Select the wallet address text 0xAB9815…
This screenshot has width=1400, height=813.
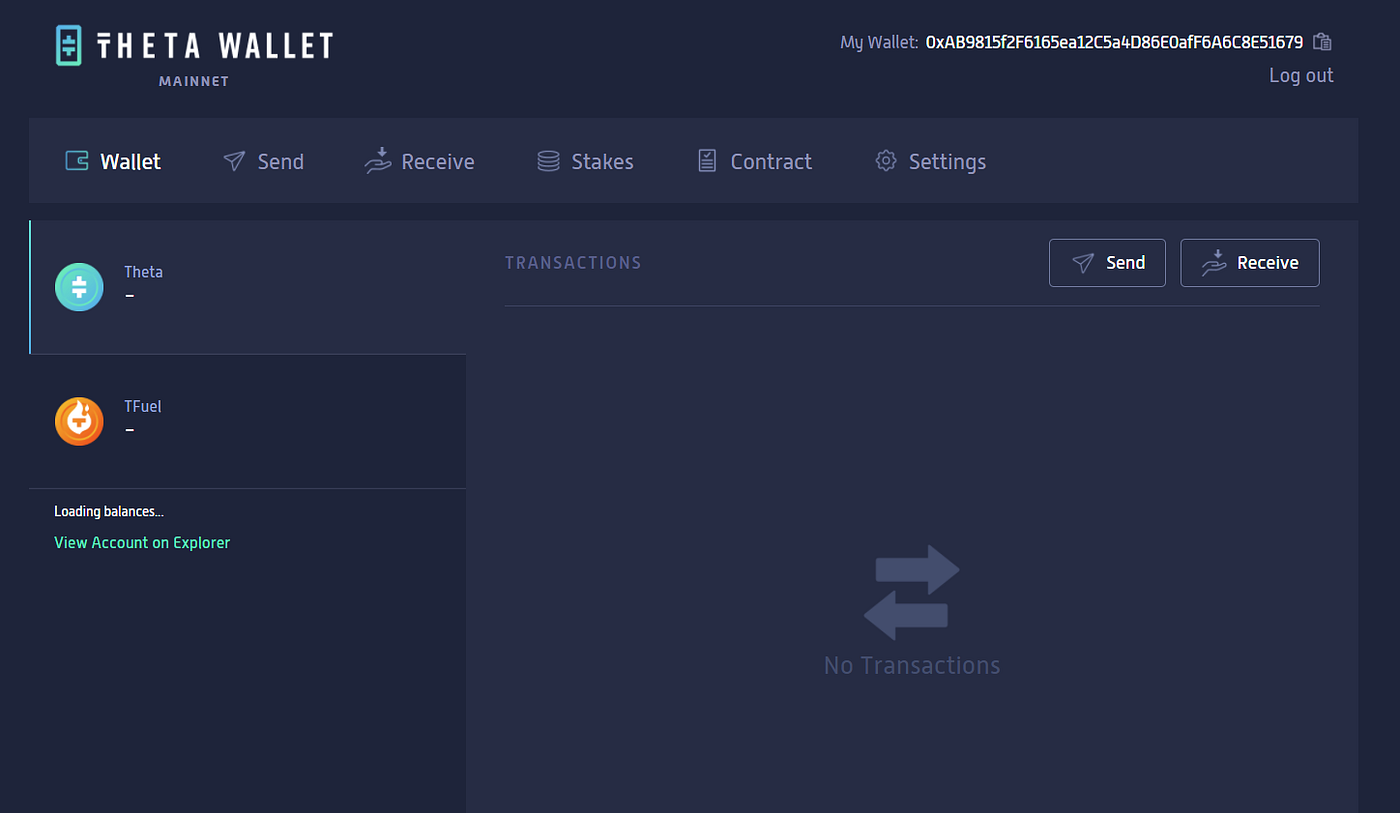point(1114,42)
